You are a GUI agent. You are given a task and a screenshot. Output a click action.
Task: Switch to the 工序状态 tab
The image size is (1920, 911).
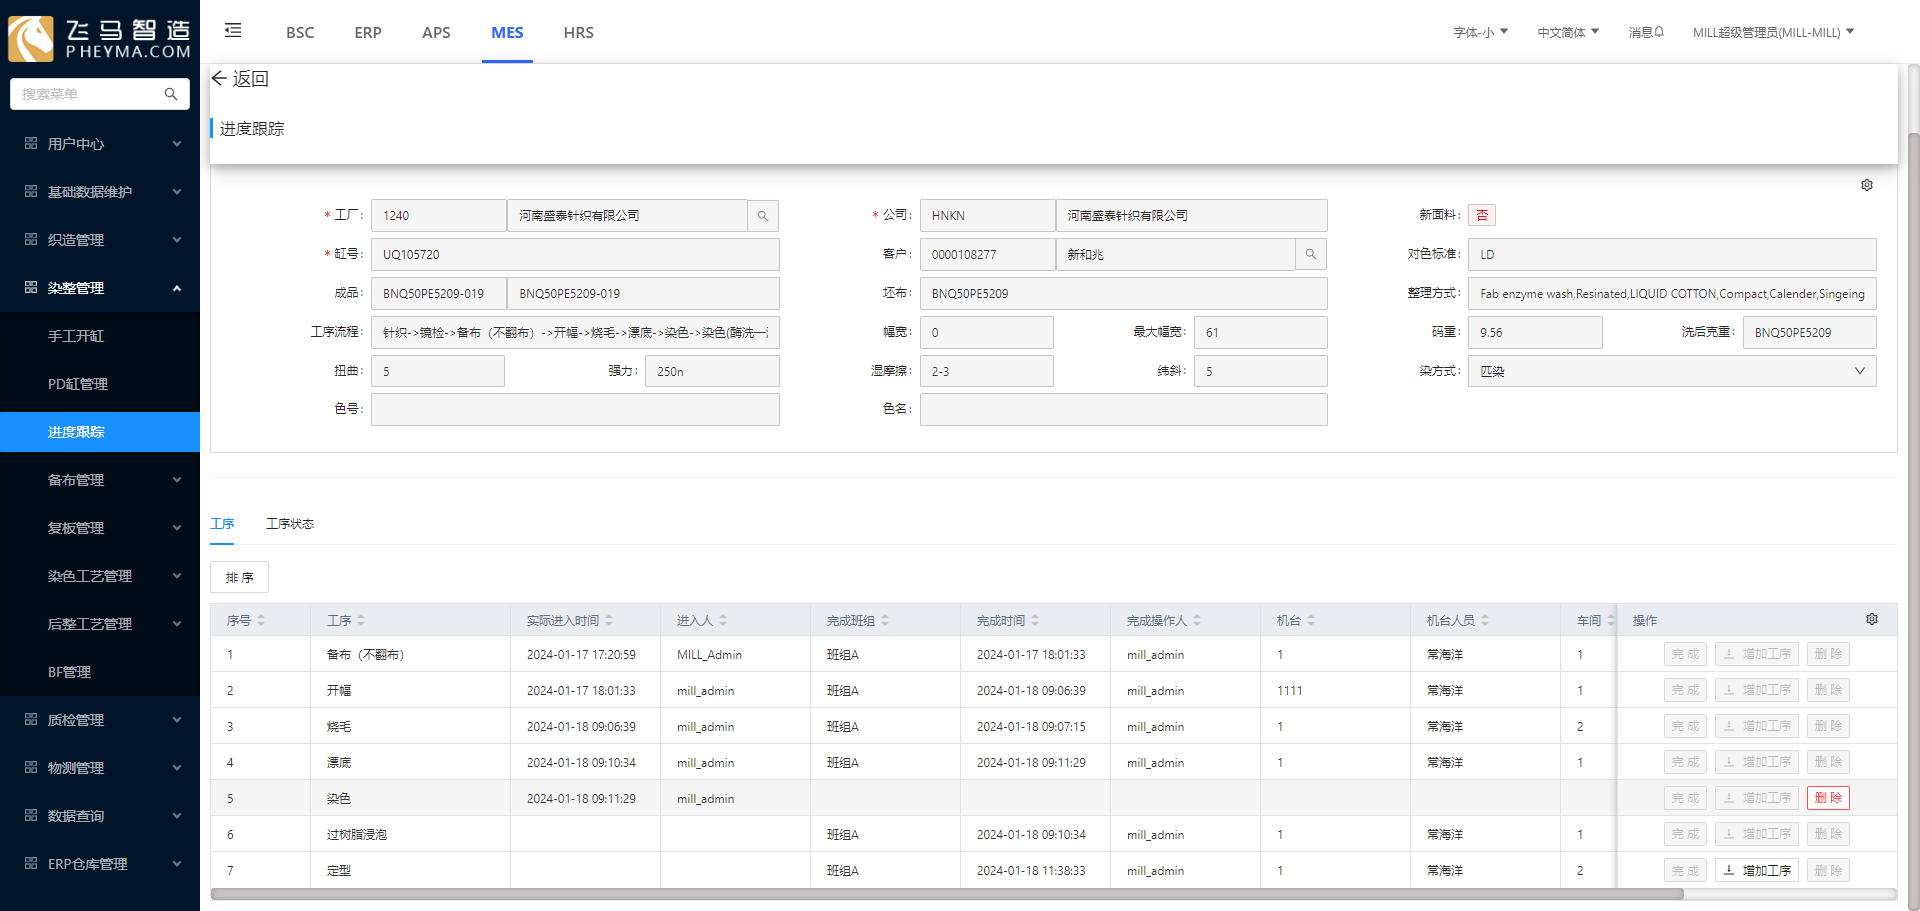point(290,524)
